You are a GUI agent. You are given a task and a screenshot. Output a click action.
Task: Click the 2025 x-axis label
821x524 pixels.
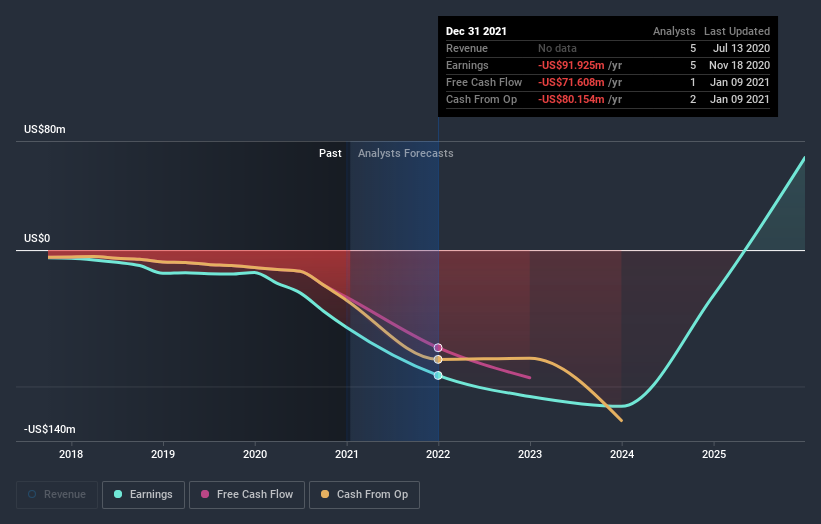point(714,454)
